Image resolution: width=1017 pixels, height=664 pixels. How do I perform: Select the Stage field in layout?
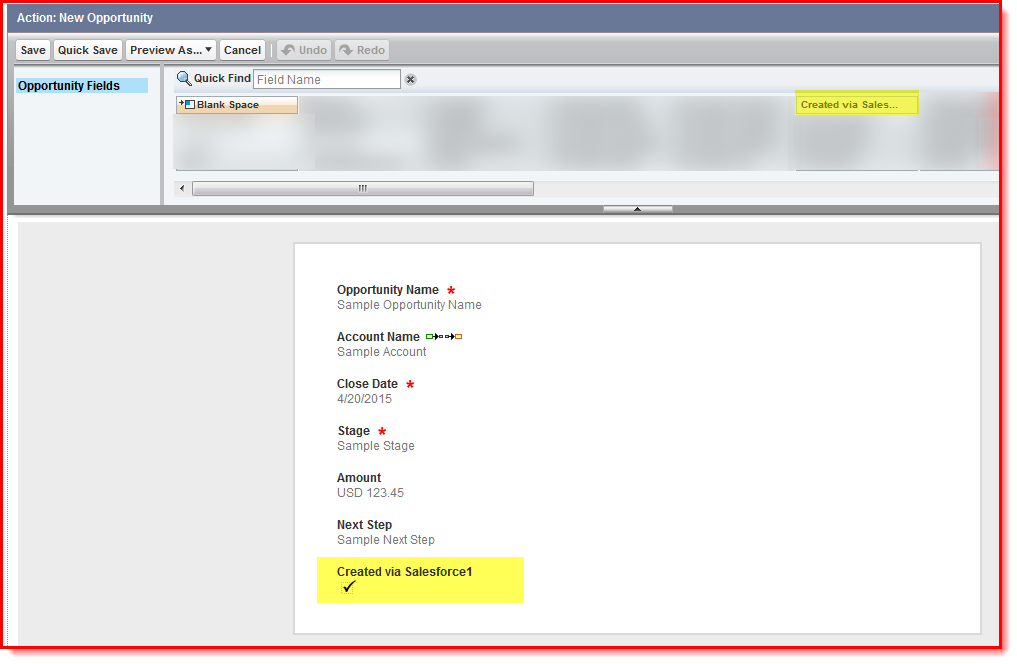point(354,431)
